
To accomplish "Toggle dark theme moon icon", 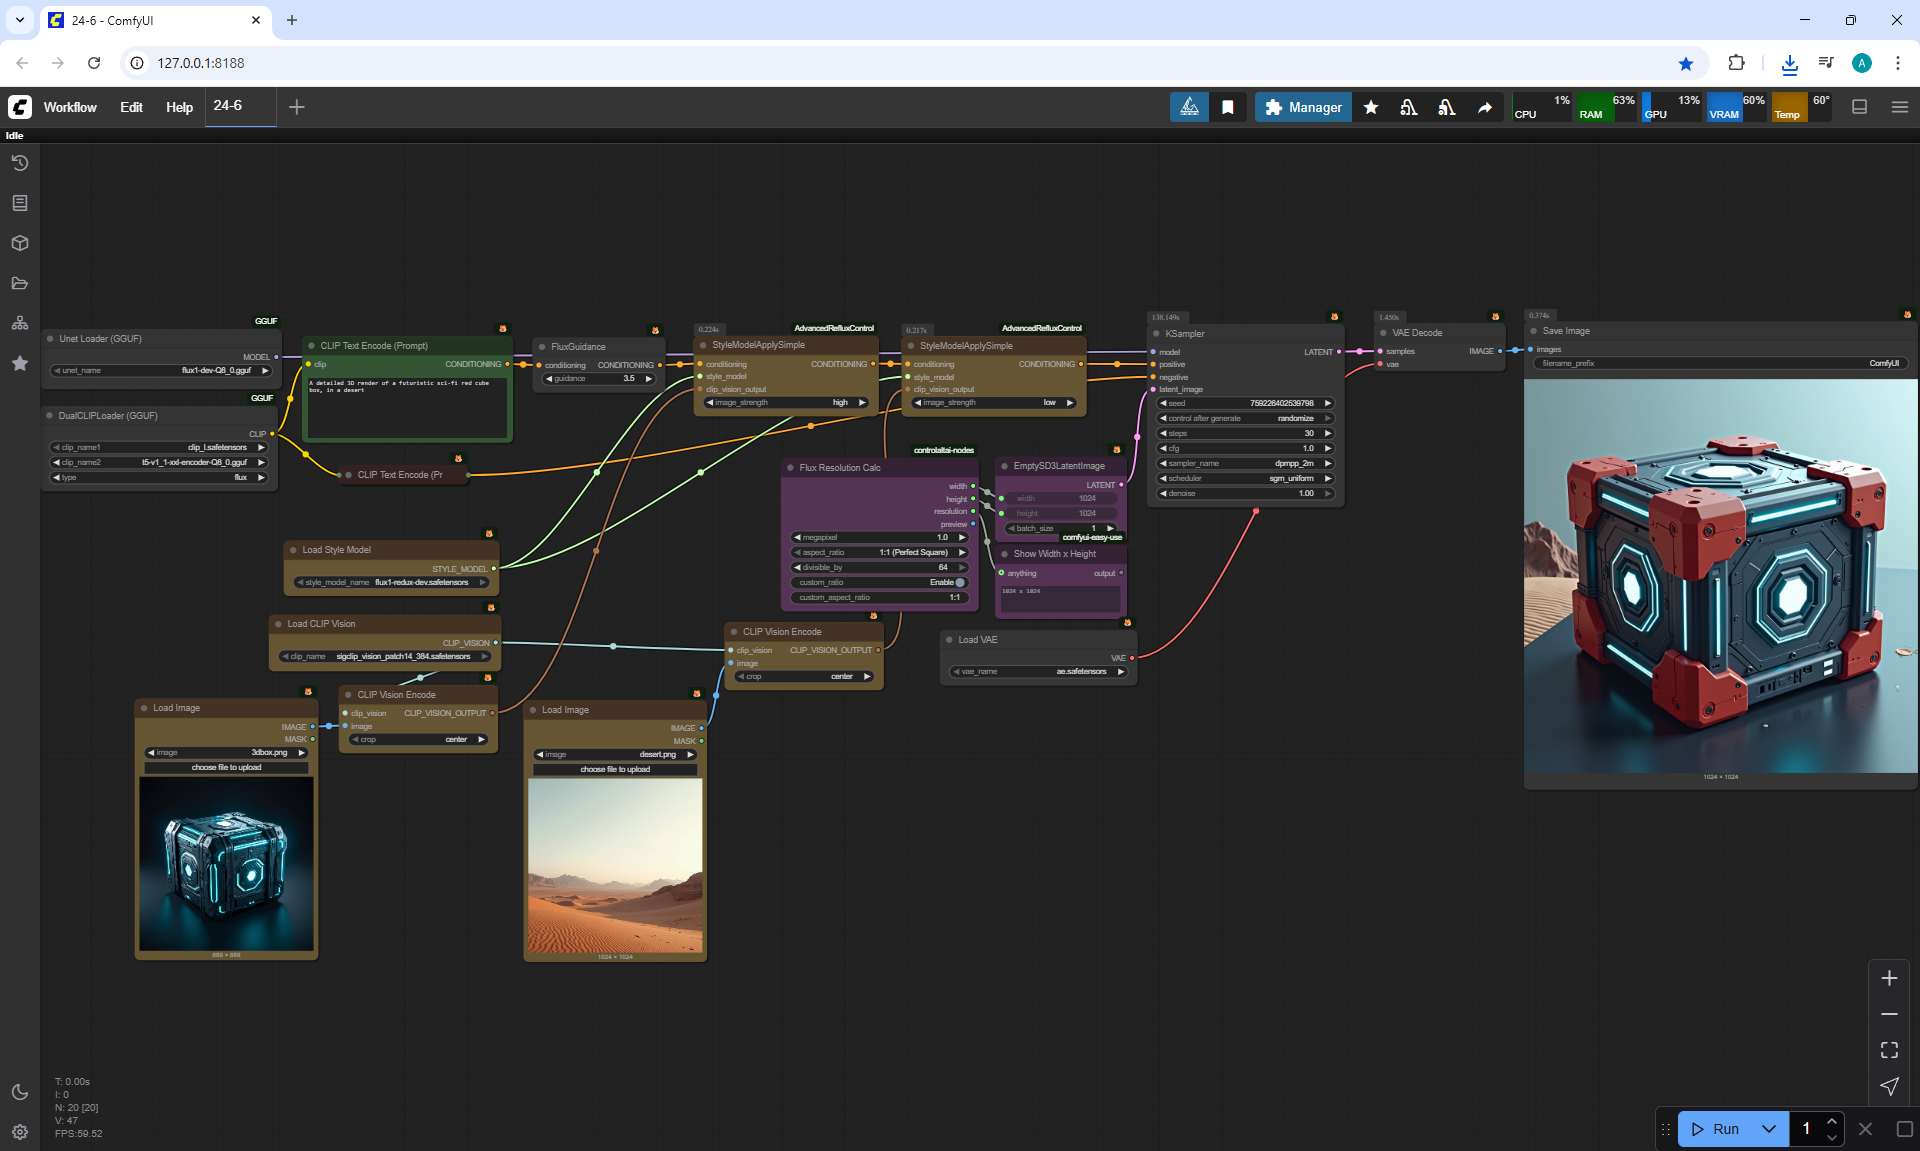I will (x=20, y=1092).
